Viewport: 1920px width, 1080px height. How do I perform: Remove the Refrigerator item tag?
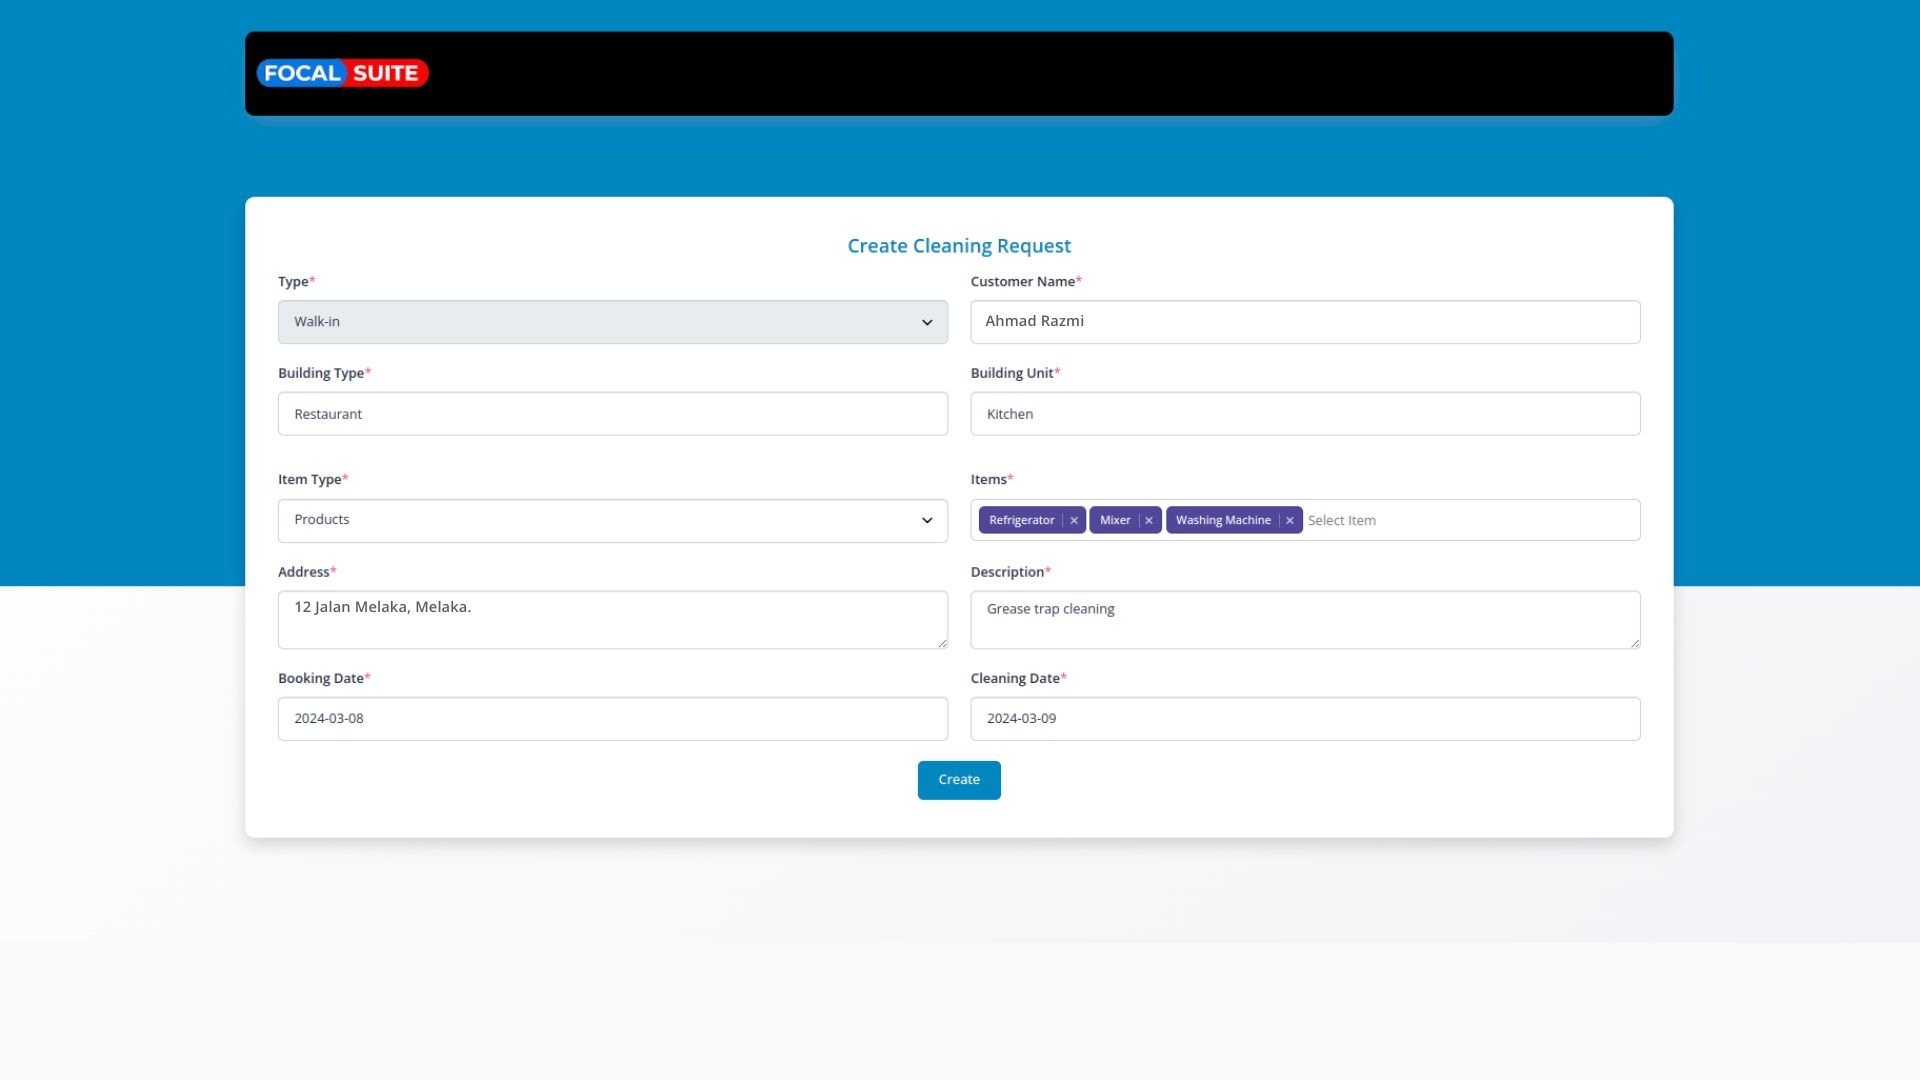[x=1074, y=521]
